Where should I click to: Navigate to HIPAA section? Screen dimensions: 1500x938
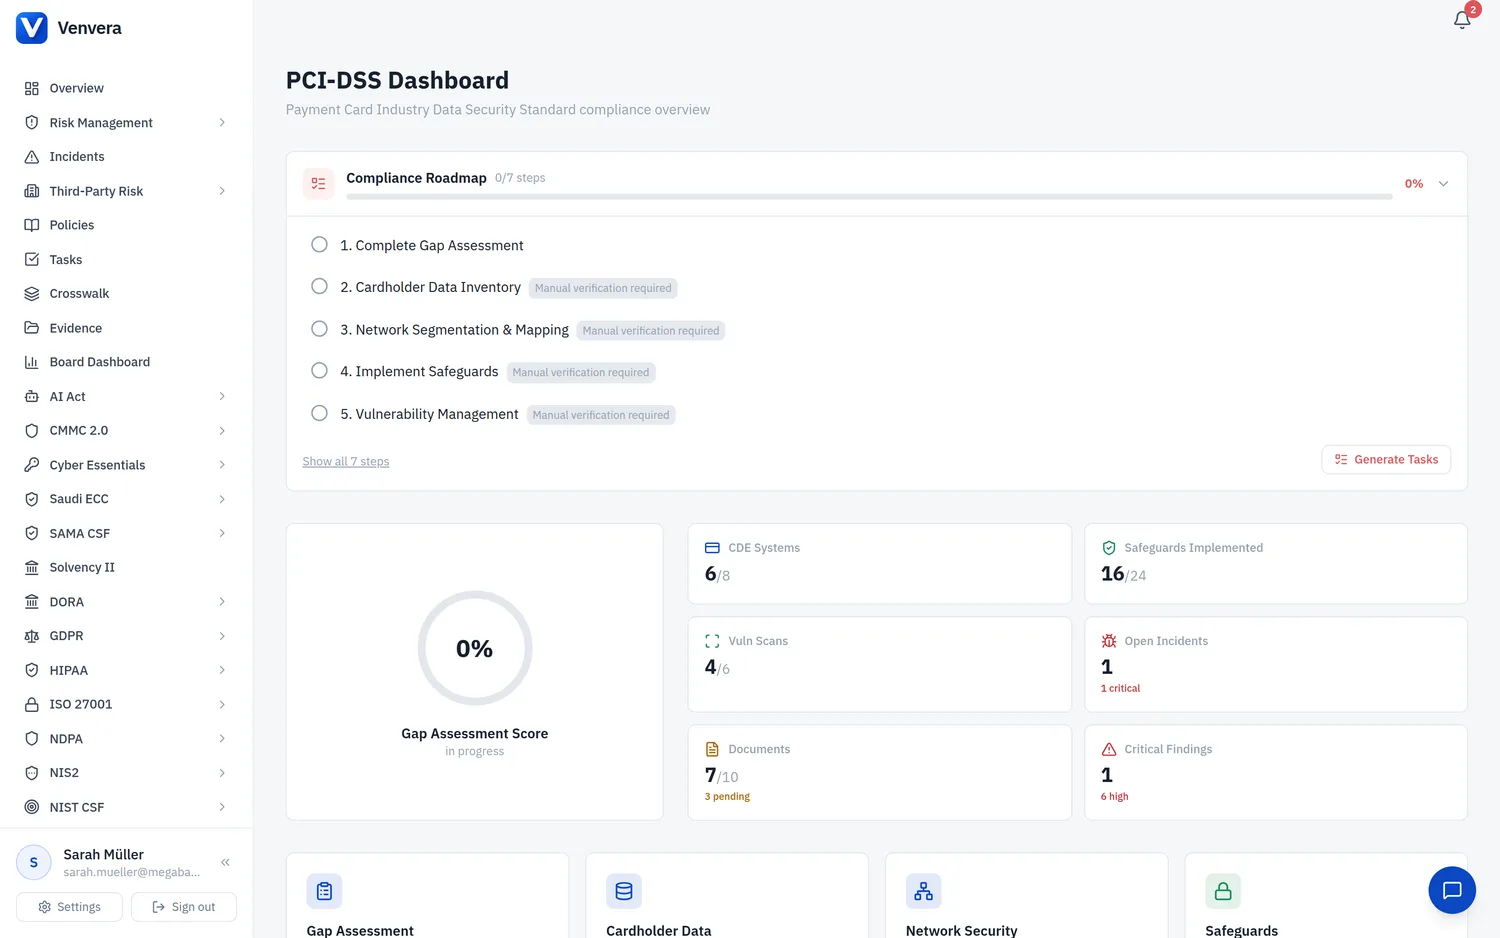(x=126, y=670)
